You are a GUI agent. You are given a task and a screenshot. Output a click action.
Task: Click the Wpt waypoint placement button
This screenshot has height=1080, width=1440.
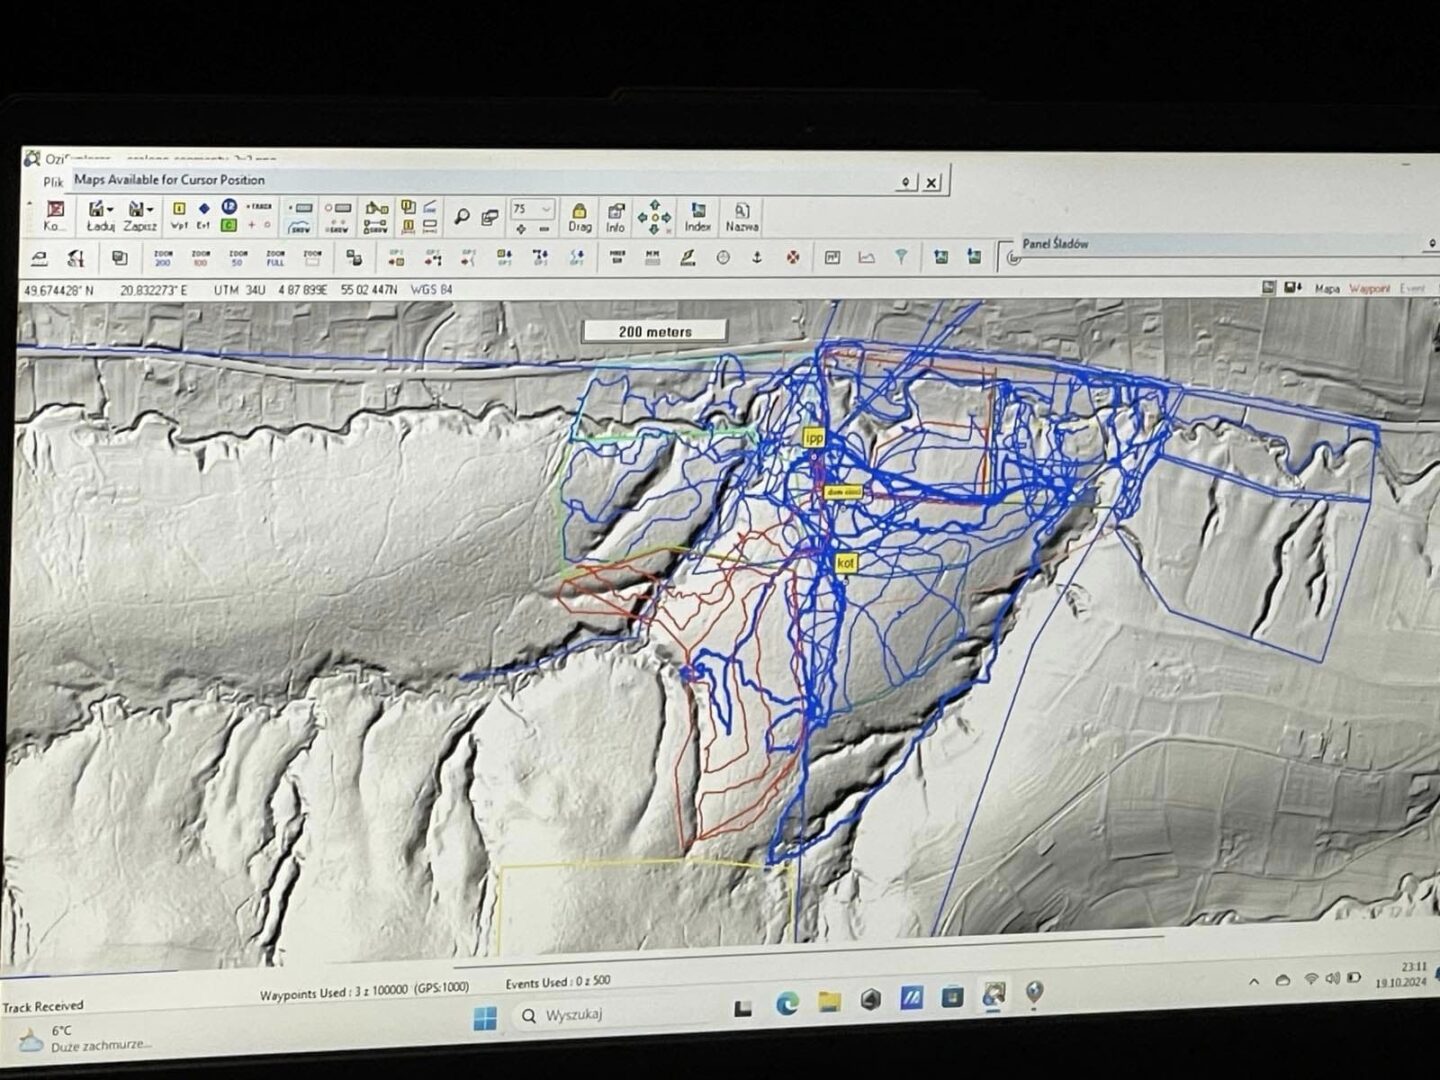179,215
